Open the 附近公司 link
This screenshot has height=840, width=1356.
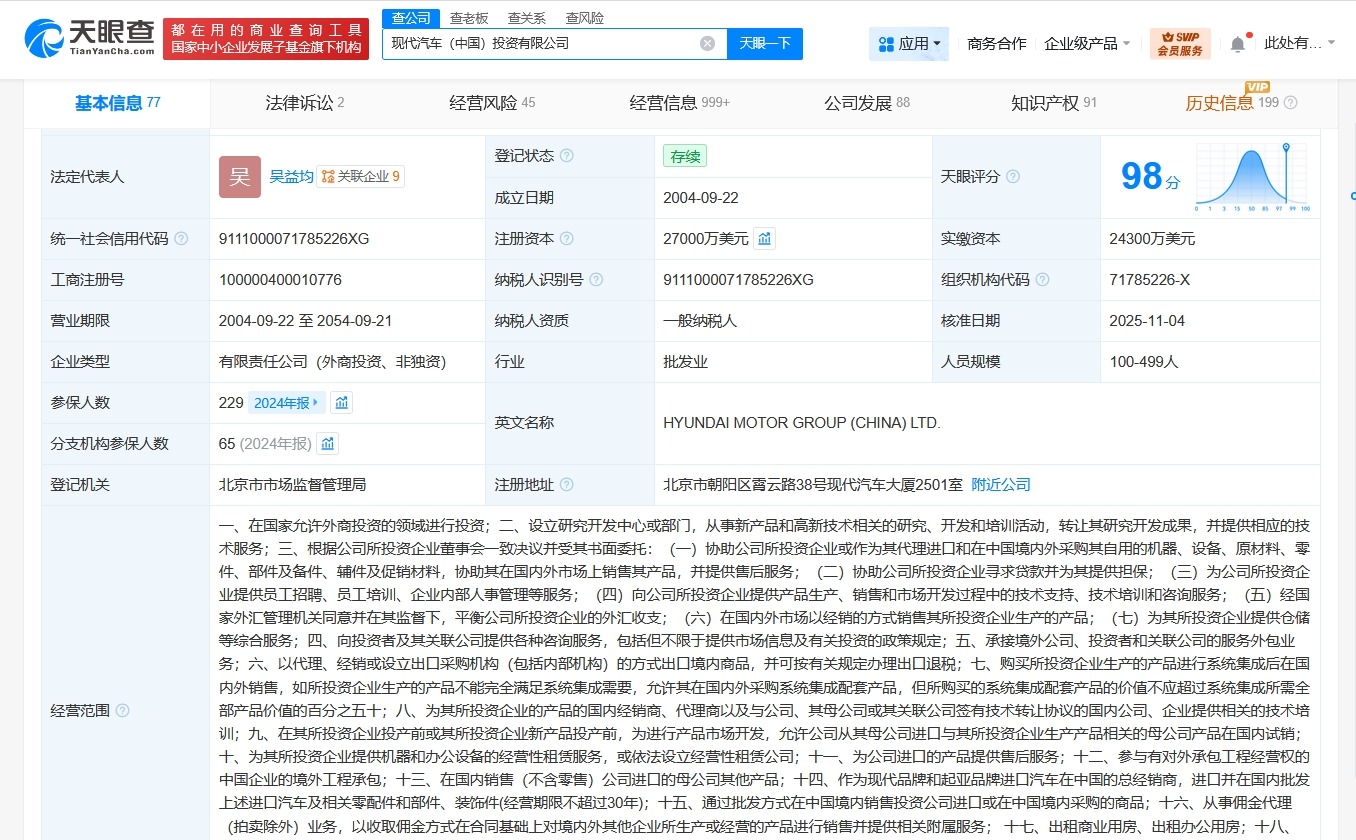pyautogui.click(x=1001, y=484)
